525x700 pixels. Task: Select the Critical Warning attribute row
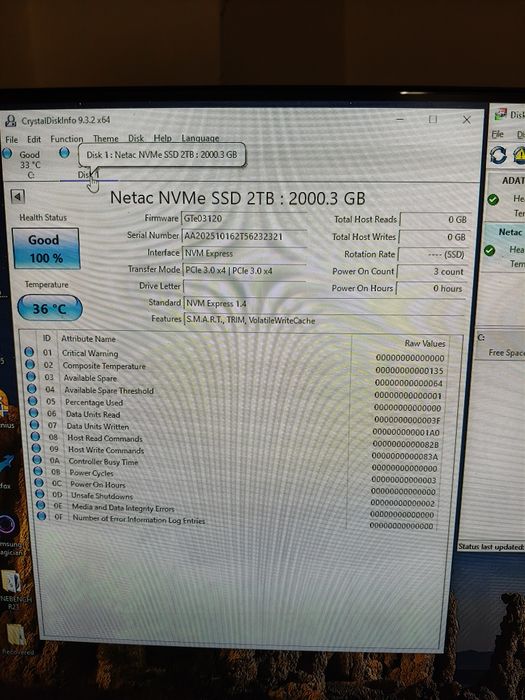point(235,354)
